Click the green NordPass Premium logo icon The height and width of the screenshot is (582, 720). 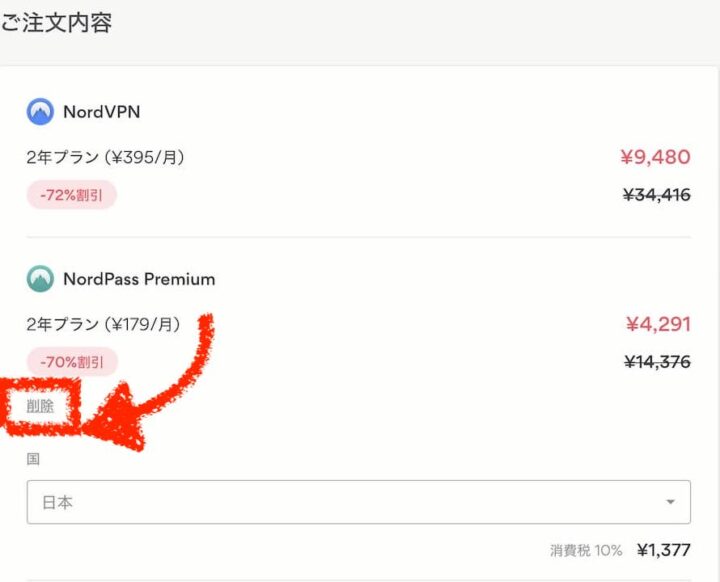pyautogui.click(x=40, y=279)
